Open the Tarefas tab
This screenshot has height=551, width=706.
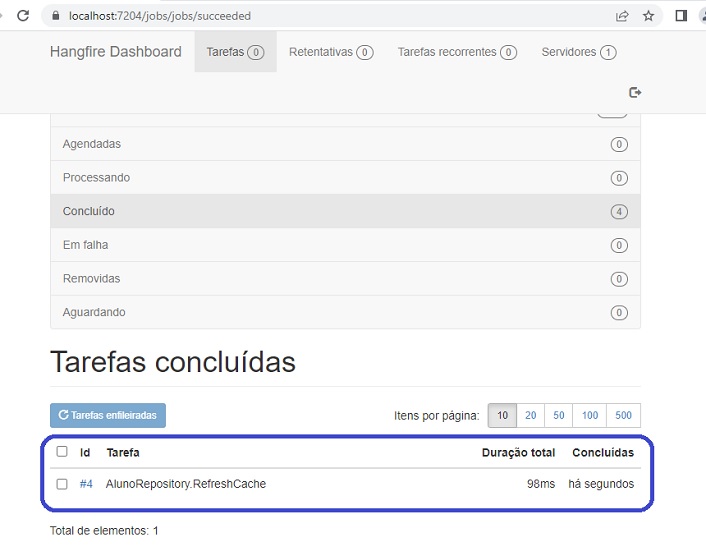[235, 52]
